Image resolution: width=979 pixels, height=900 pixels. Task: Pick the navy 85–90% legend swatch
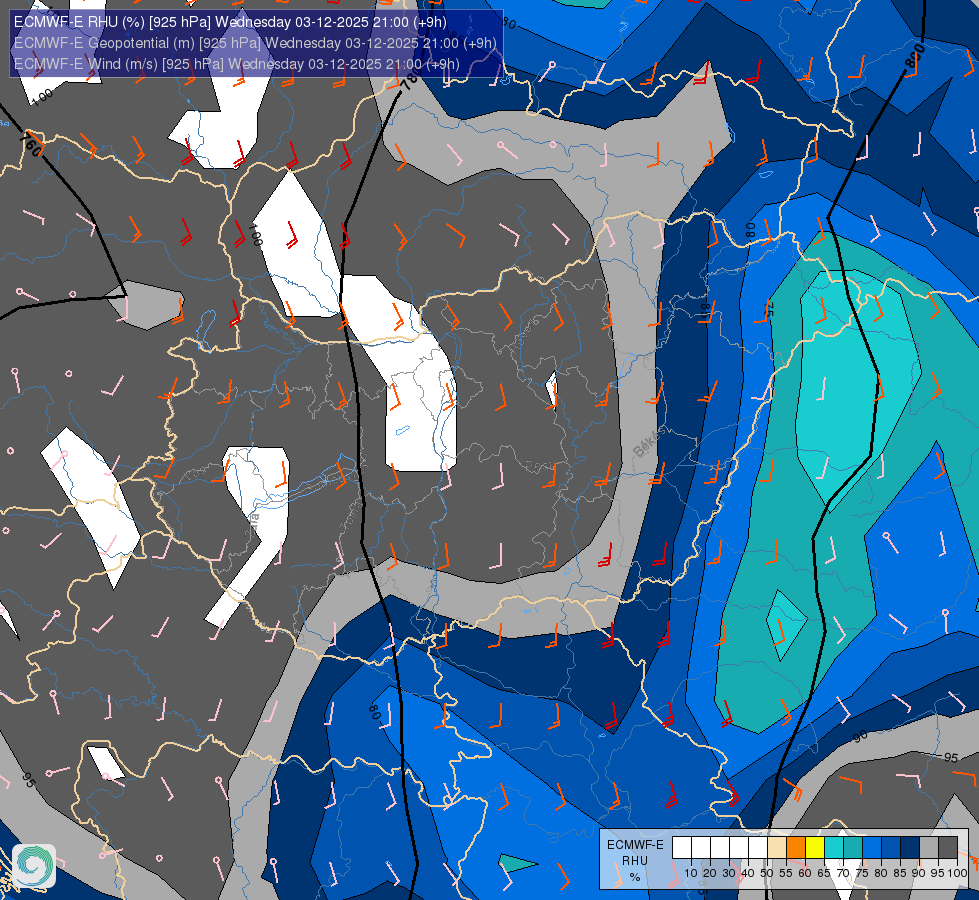coord(910,848)
